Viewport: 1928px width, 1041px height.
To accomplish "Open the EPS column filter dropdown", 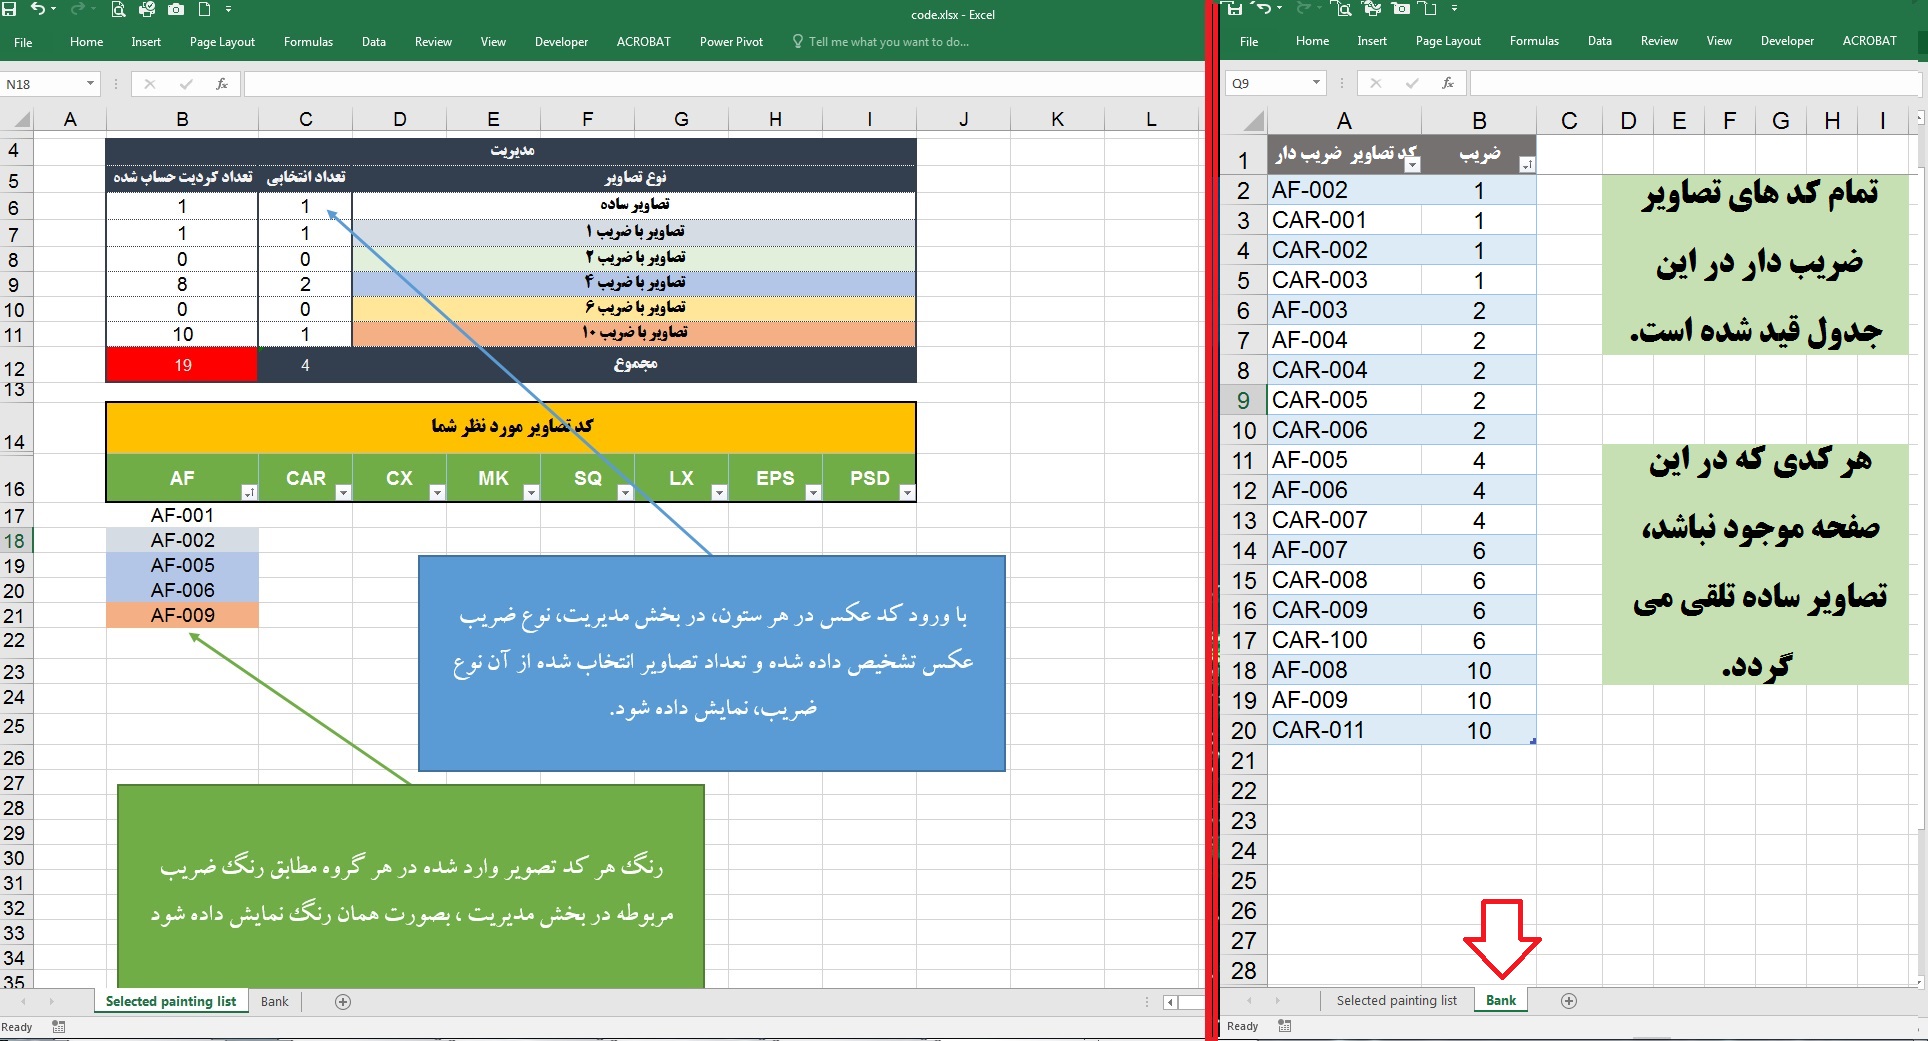I will pos(813,492).
